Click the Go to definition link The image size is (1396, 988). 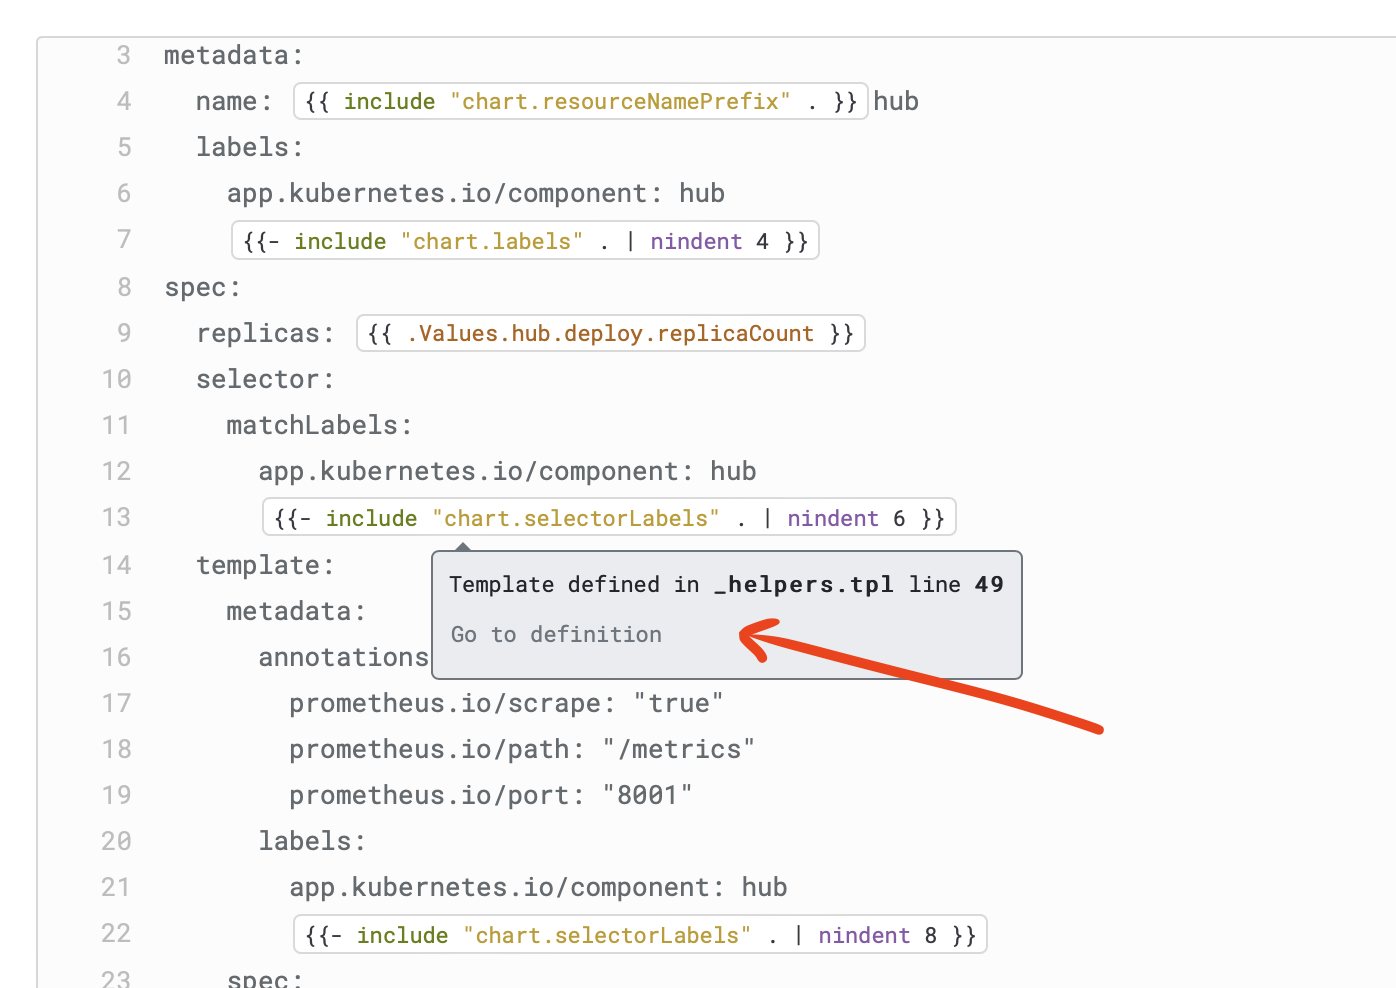point(555,634)
